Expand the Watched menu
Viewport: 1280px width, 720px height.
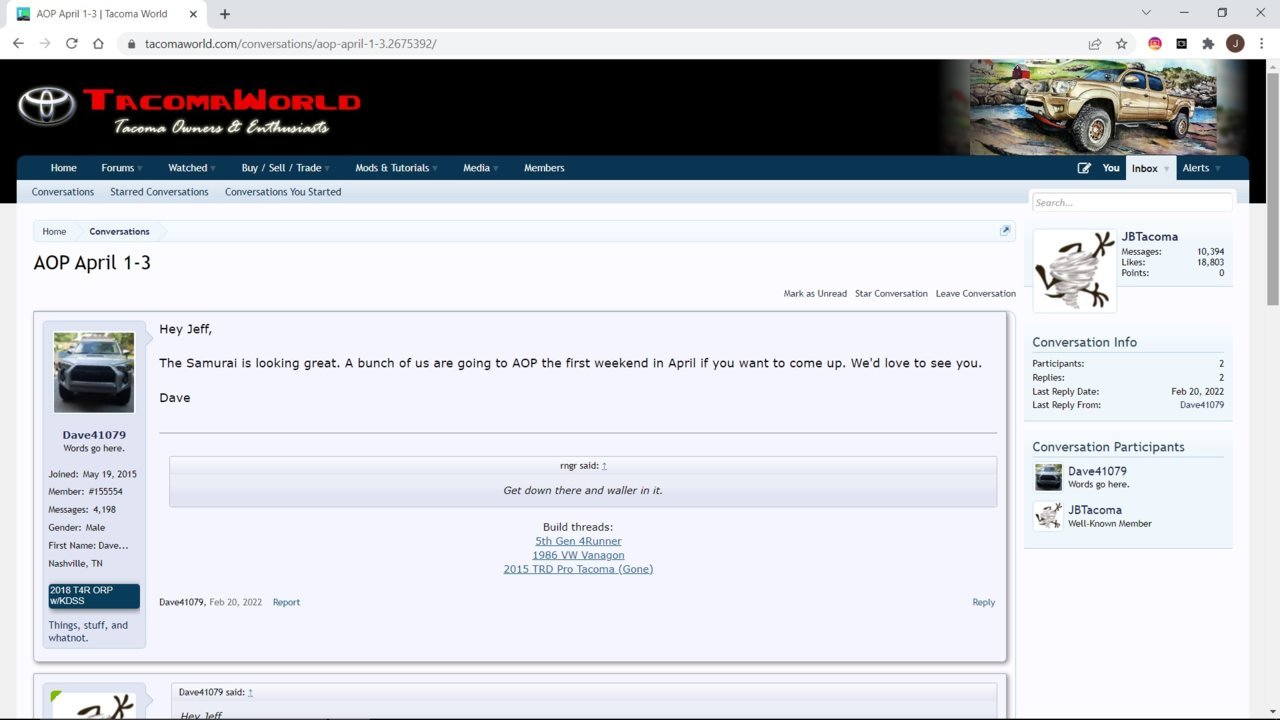click(x=191, y=168)
